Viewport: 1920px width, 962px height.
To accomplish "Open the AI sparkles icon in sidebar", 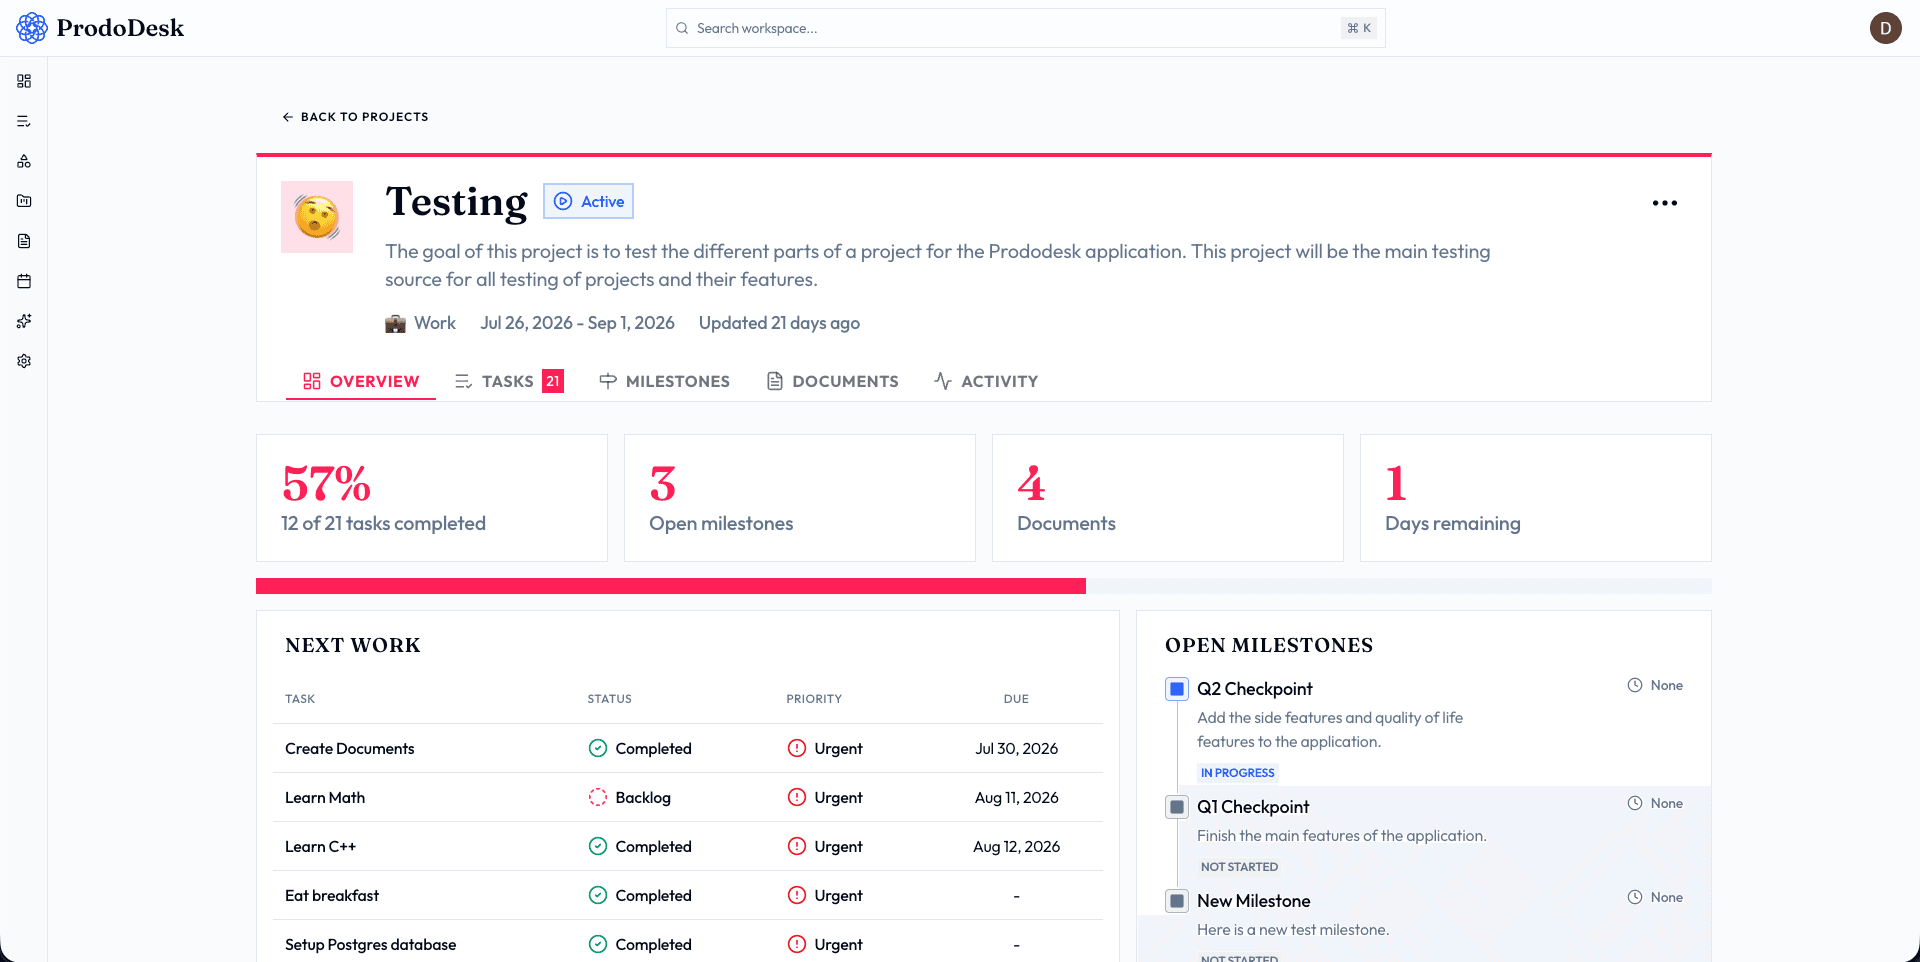I will point(24,321).
